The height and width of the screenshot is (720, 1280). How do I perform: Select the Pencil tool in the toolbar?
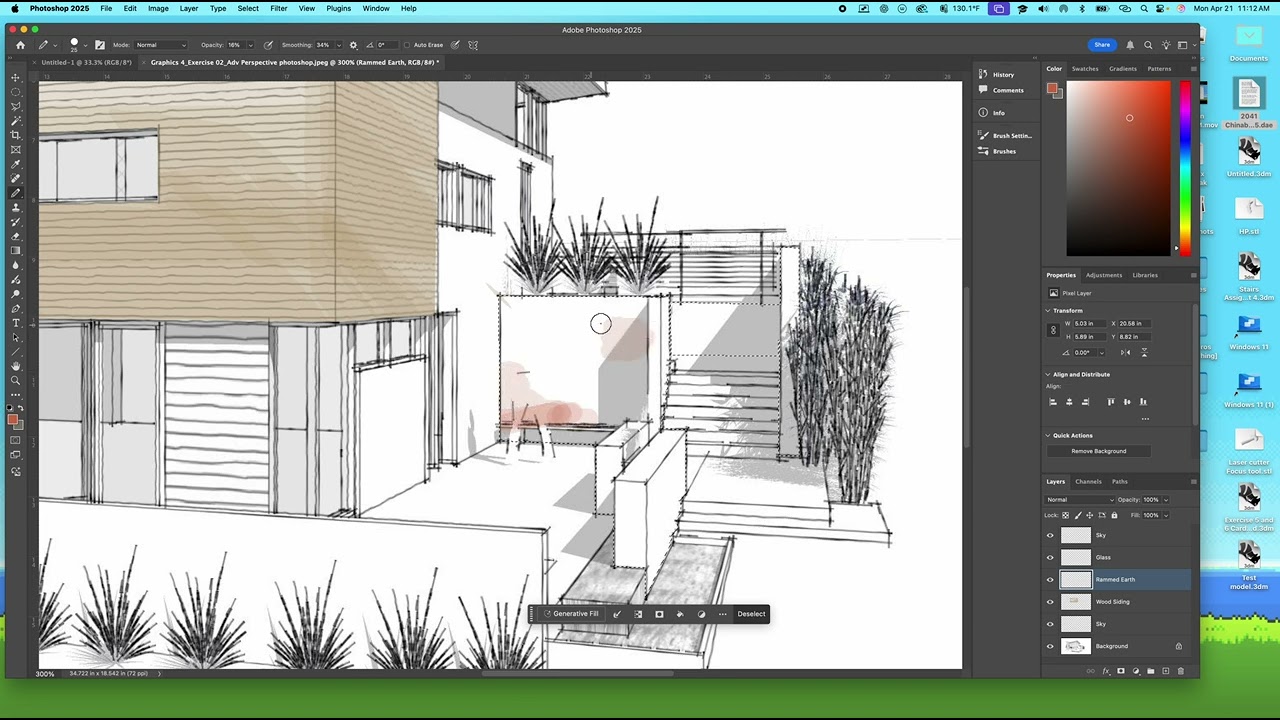click(15, 193)
